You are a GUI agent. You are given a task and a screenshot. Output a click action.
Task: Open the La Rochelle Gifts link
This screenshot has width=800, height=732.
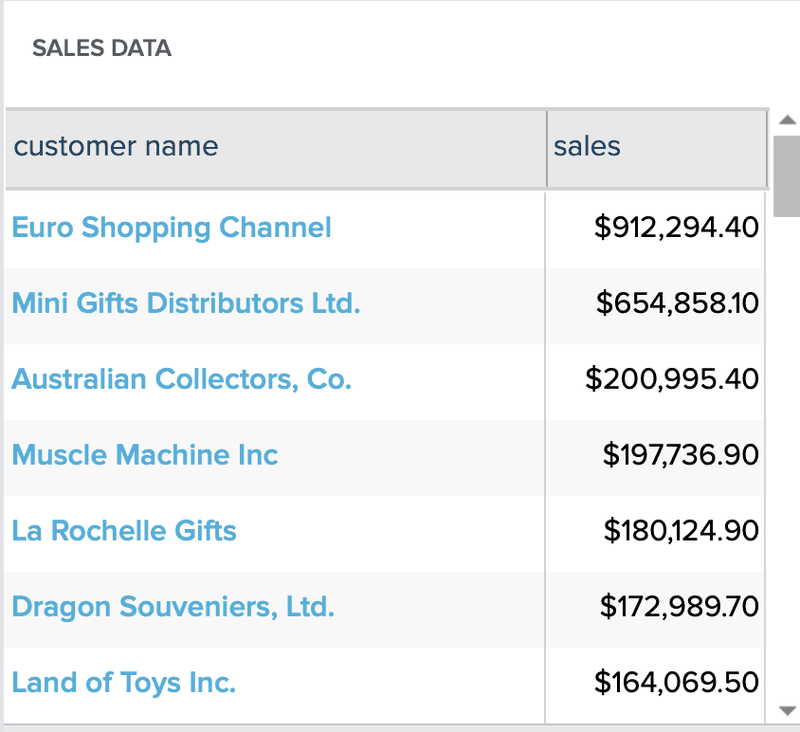point(124,531)
